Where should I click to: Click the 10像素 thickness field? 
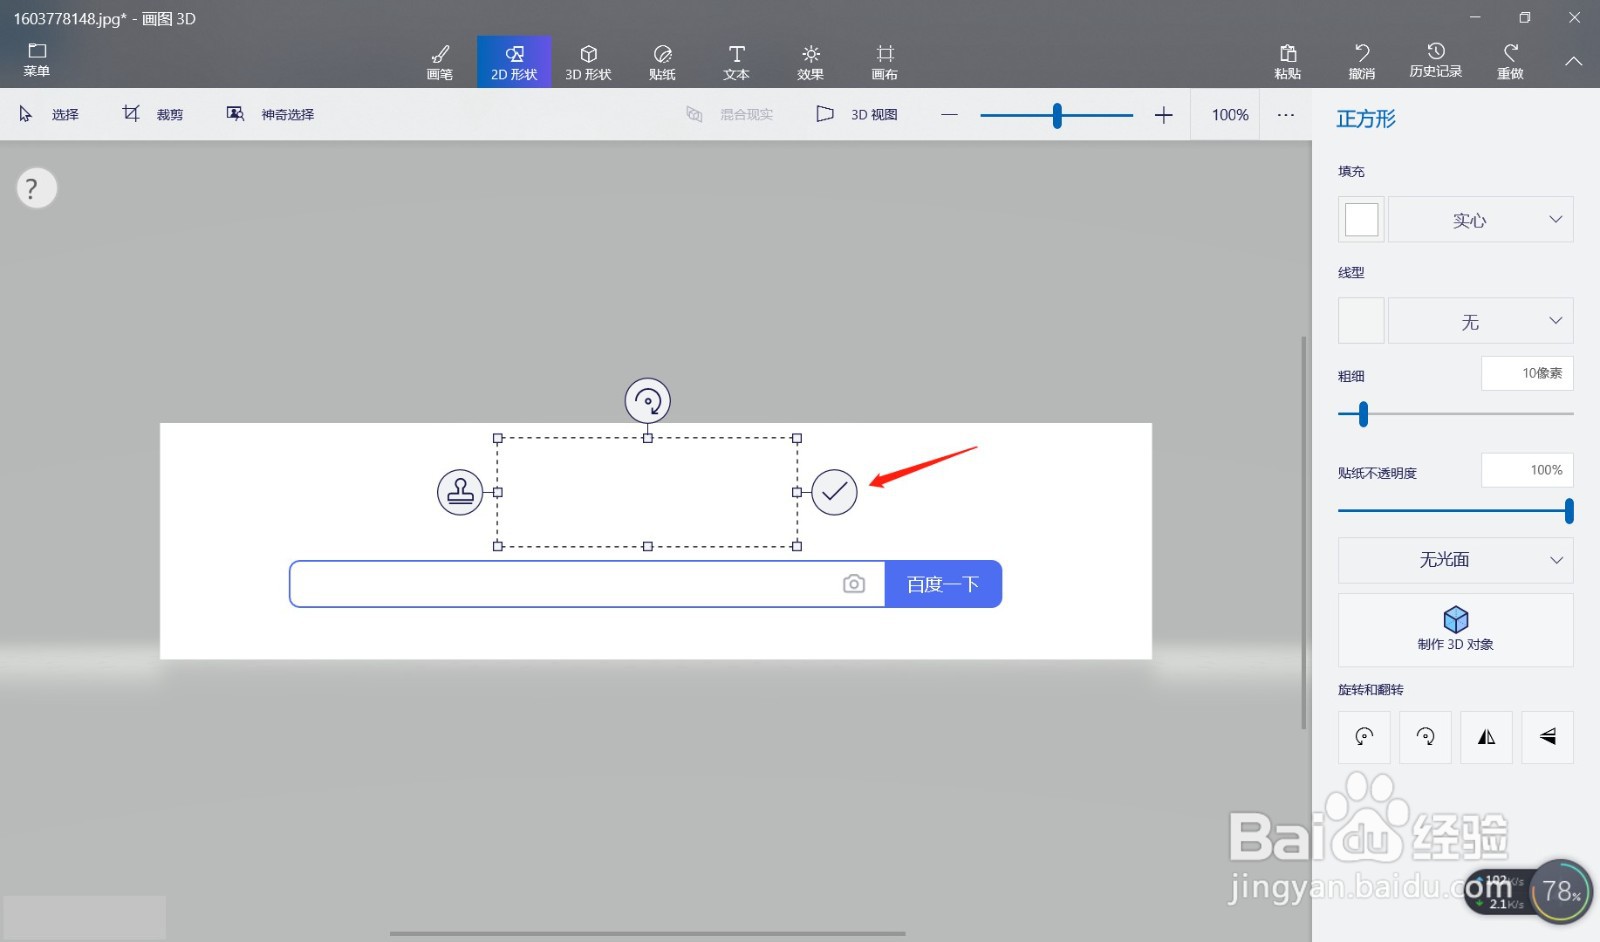click(1527, 373)
